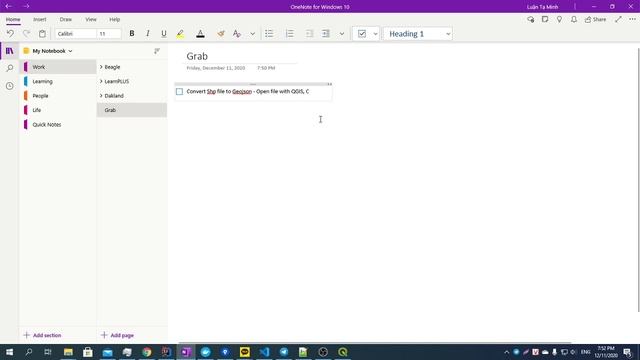Open QGIS from the taskbar
This screenshot has height=360, width=640.
point(342,352)
